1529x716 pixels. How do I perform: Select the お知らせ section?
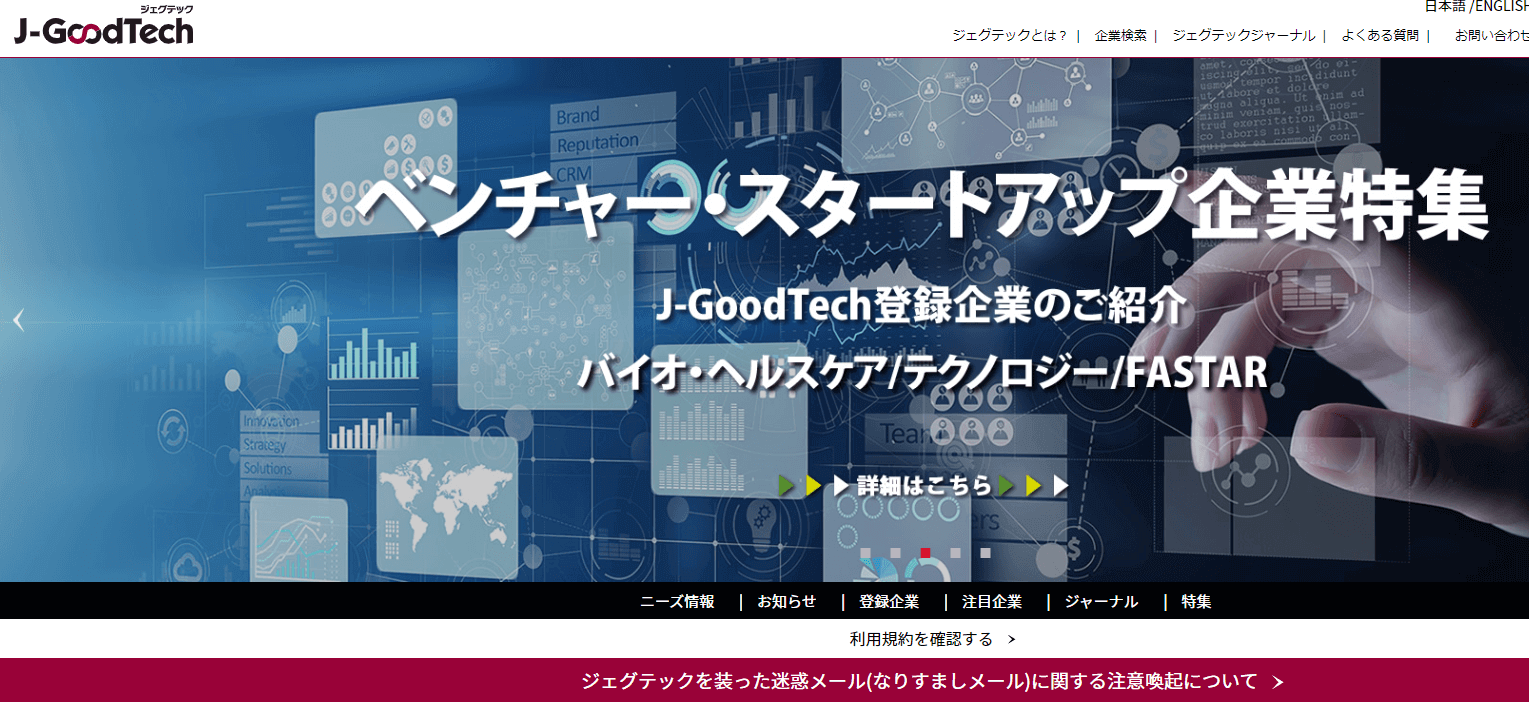click(785, 601)
